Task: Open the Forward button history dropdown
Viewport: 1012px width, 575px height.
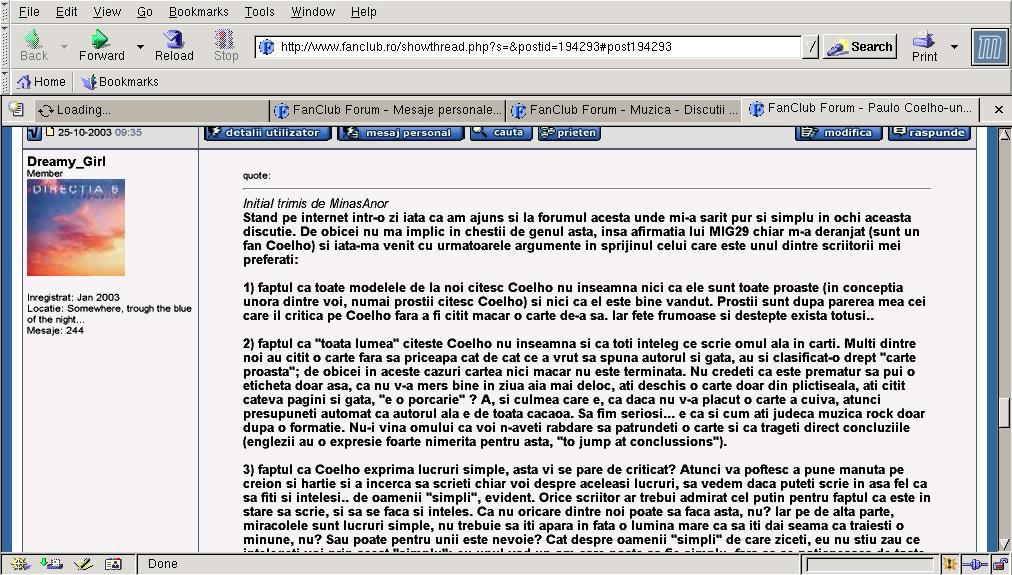Action: pos(140,46)
